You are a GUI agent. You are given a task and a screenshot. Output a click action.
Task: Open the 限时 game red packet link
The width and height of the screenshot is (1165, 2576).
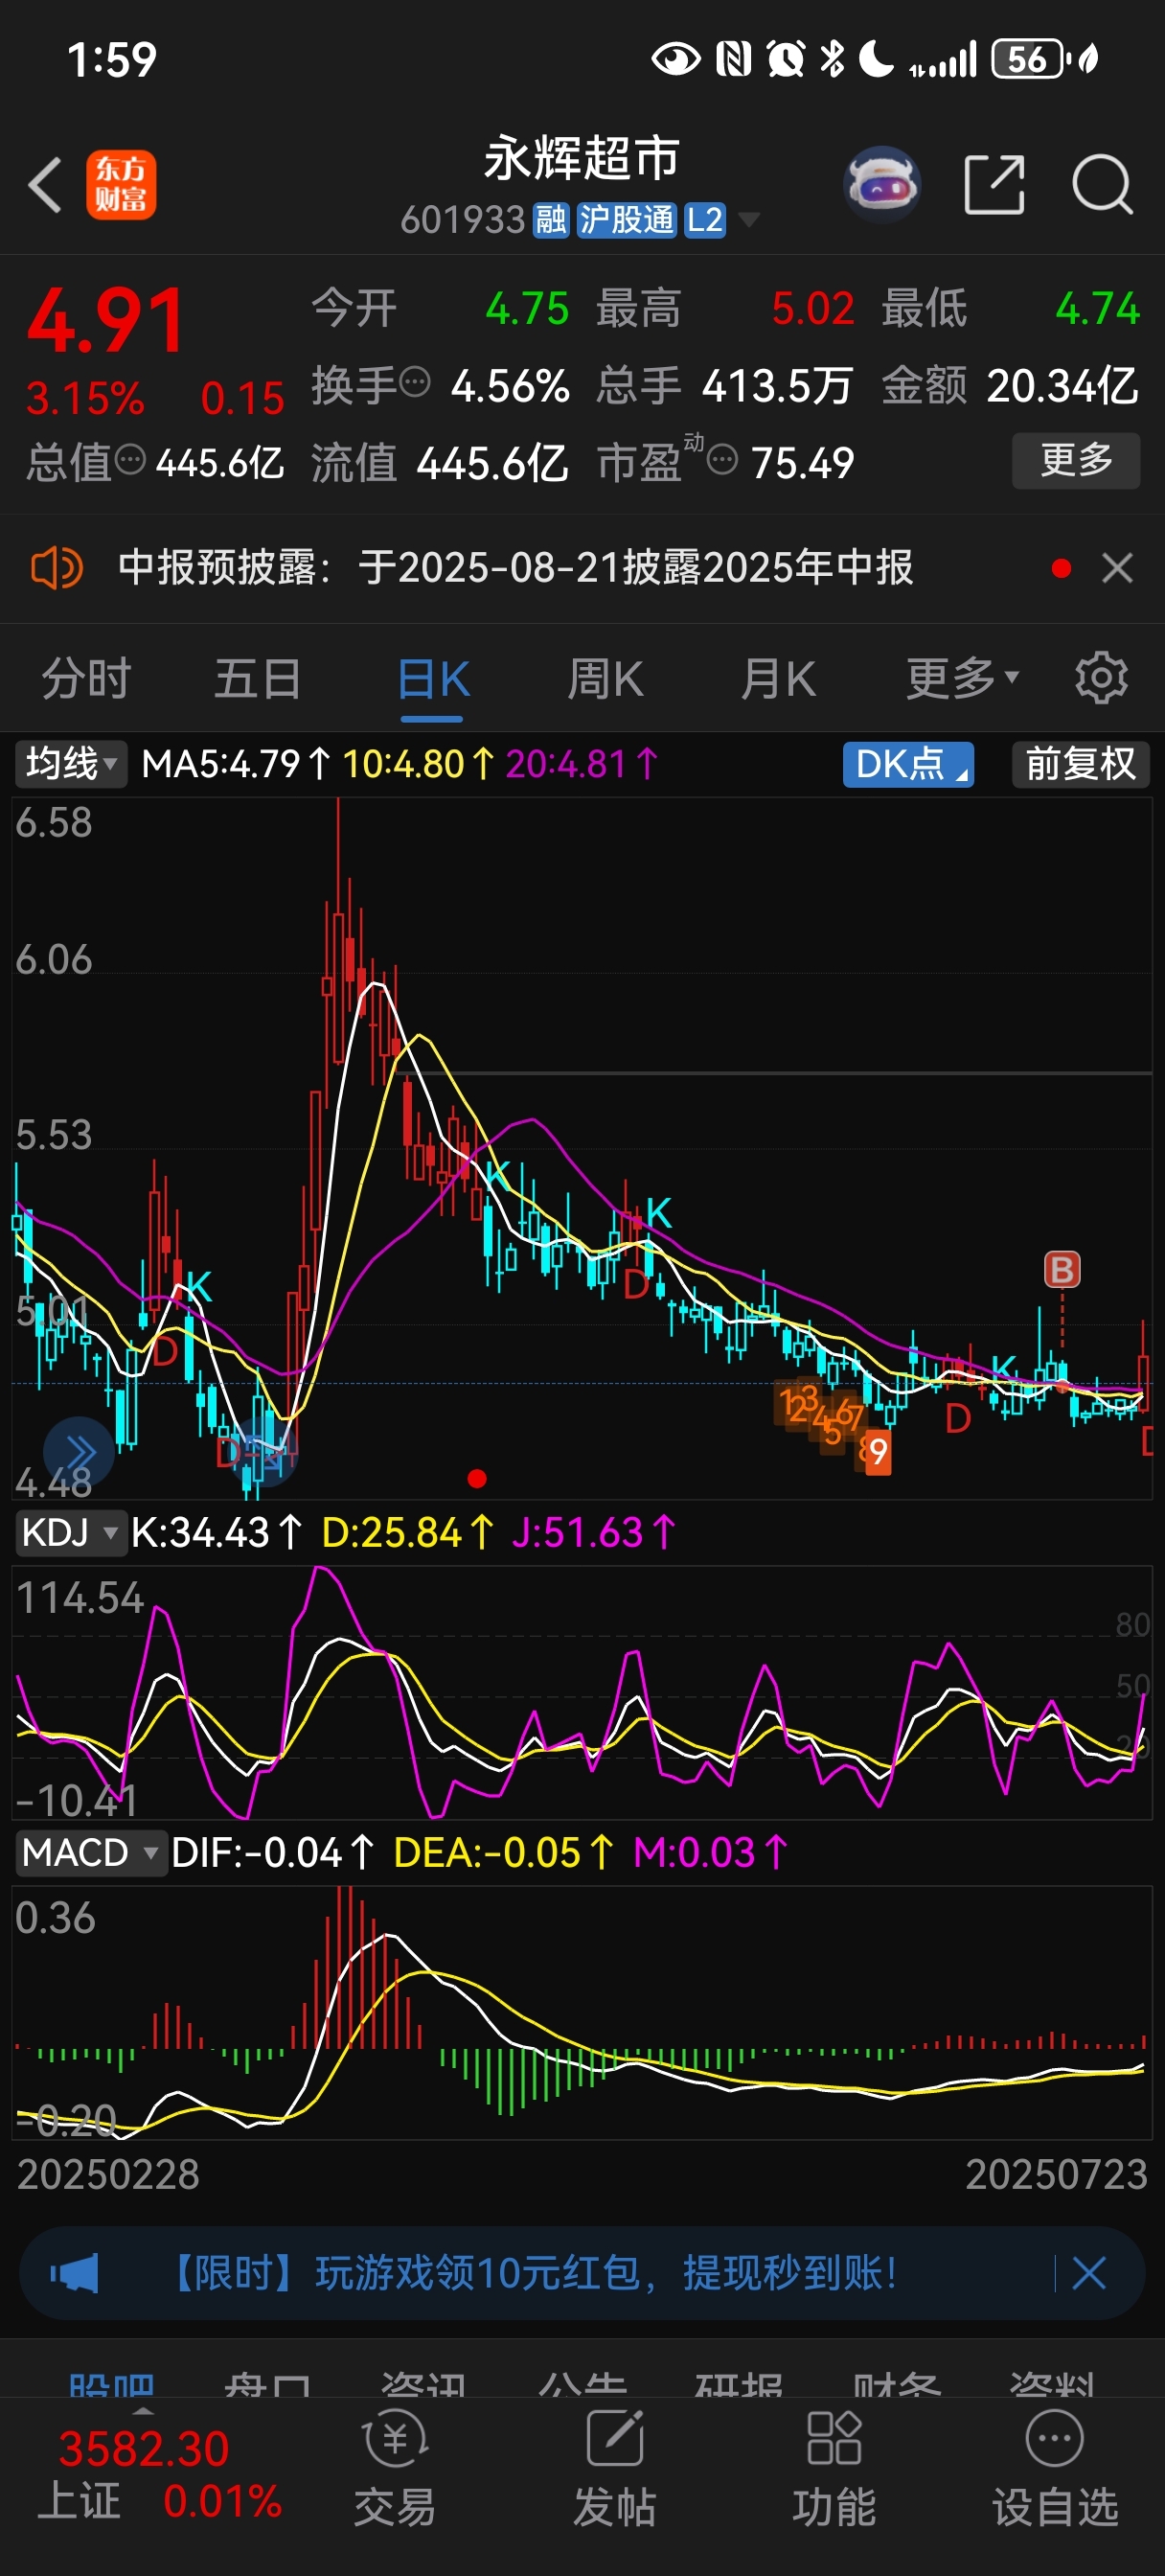point(532,2273)
